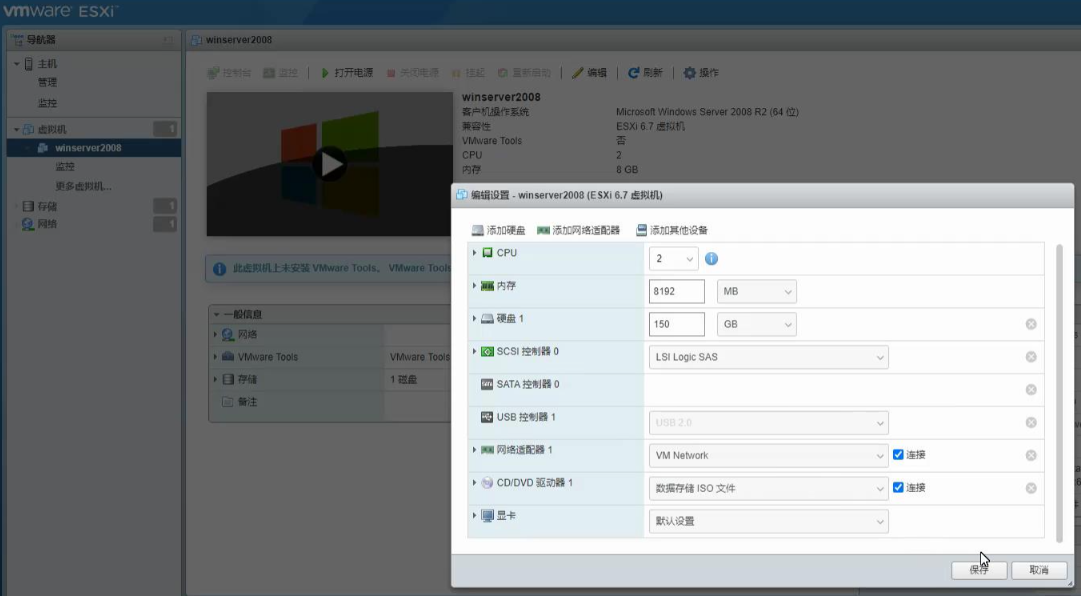Open the VM Network dropdown

[768, 455]
